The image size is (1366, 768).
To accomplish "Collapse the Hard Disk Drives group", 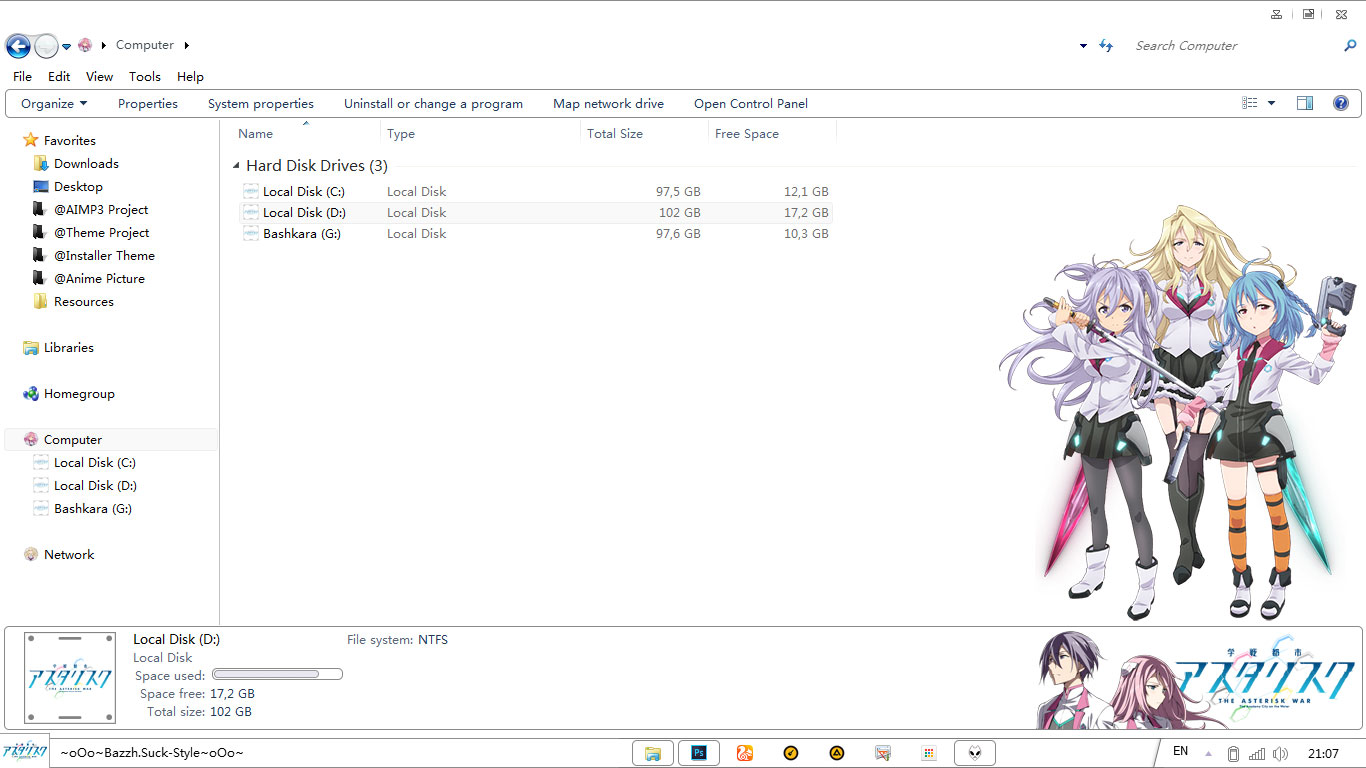I will click(x=237, y=166).
